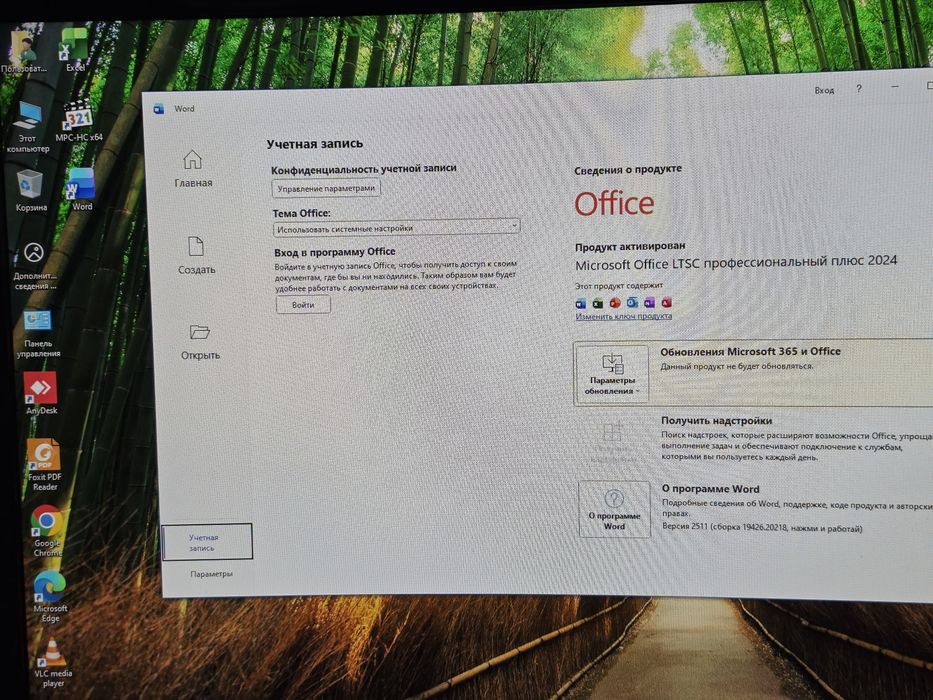Open AnyDesk desktop shortcut
Image resolution: width=933 pixels, height=700 pixels.
pyautogui.click(x=40, y=388)
